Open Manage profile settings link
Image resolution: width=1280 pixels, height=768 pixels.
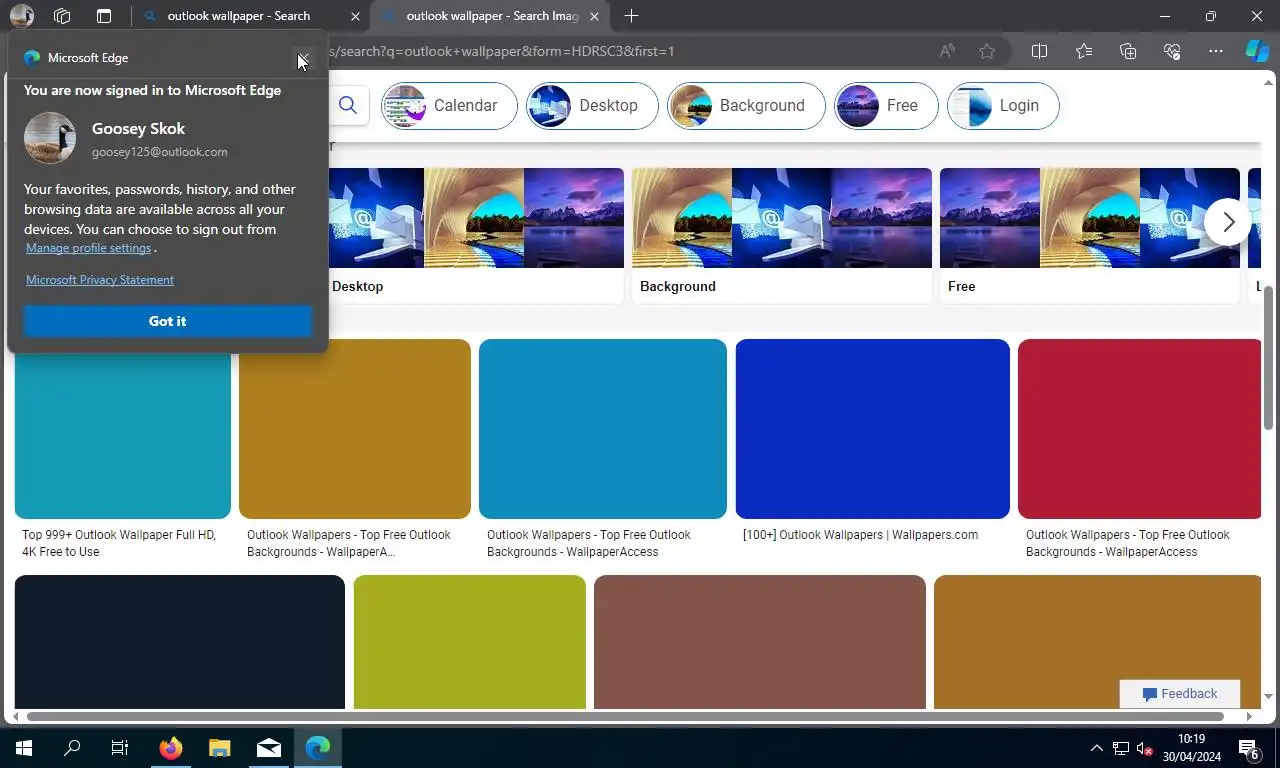(x=88, y=248)
